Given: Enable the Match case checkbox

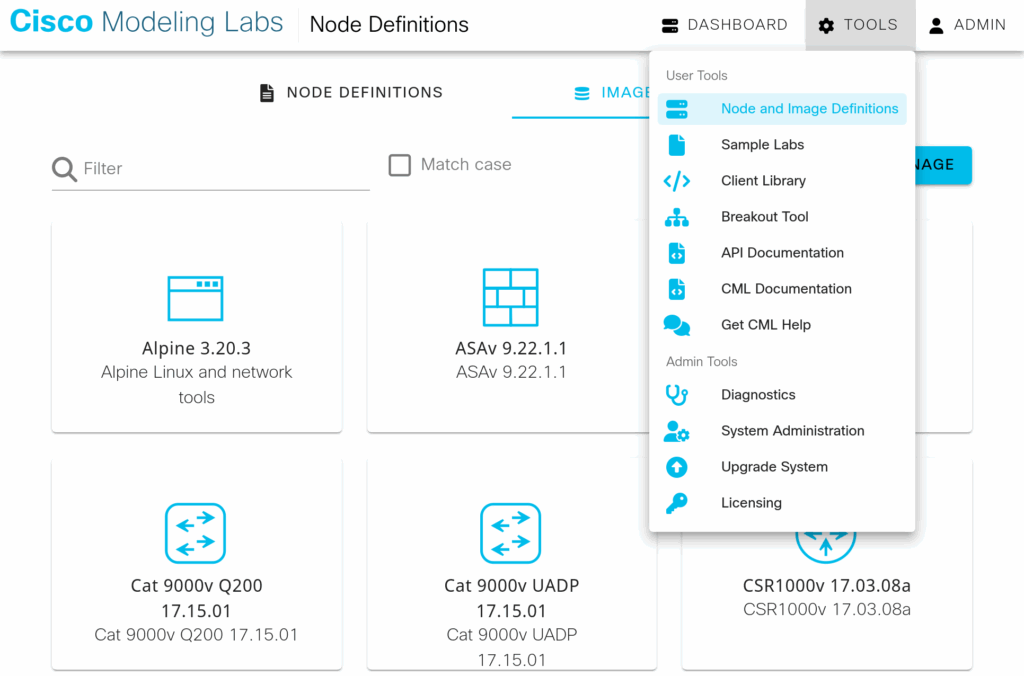Looking at the screenshot, I should point(400,165).
